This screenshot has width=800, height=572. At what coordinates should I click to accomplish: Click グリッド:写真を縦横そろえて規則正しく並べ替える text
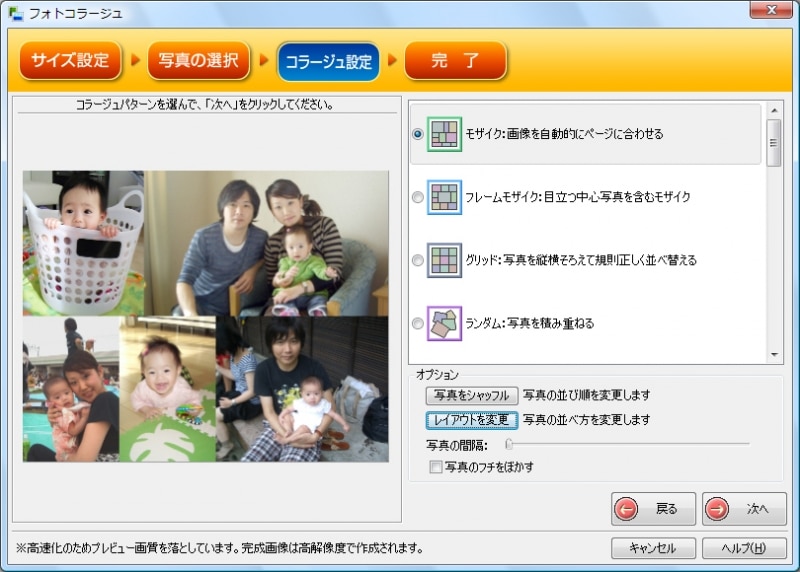click(x=581, y=260)
